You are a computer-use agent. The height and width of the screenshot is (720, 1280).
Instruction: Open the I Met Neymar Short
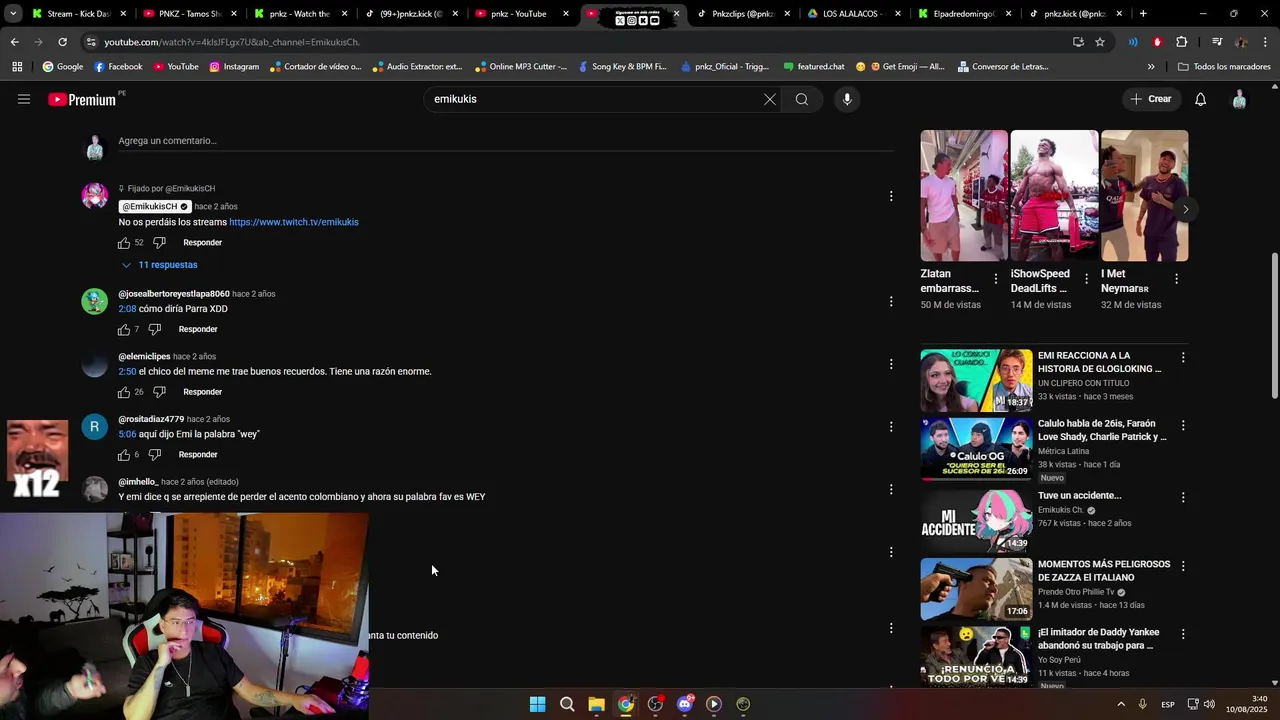[1144, 196]
